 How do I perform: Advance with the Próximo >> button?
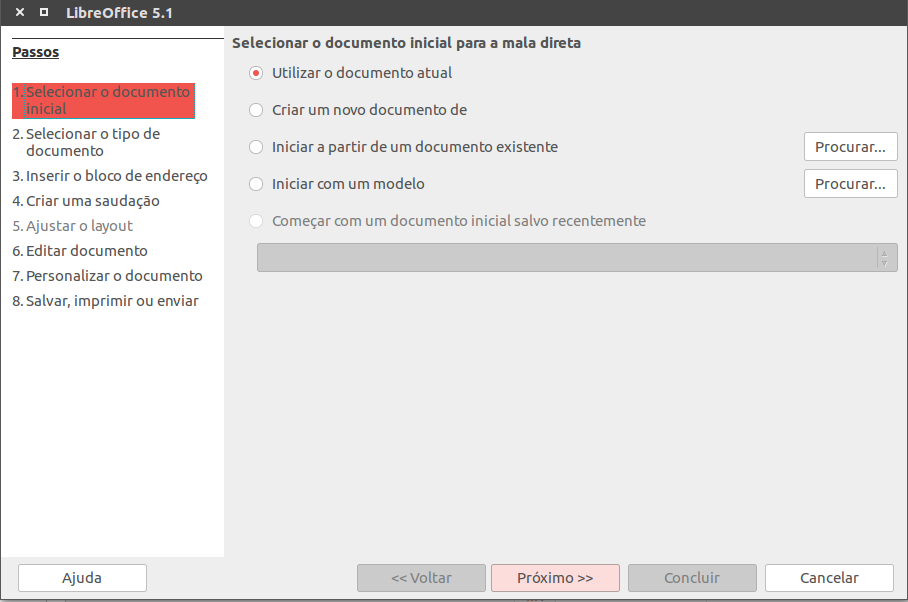pos(555,578)
